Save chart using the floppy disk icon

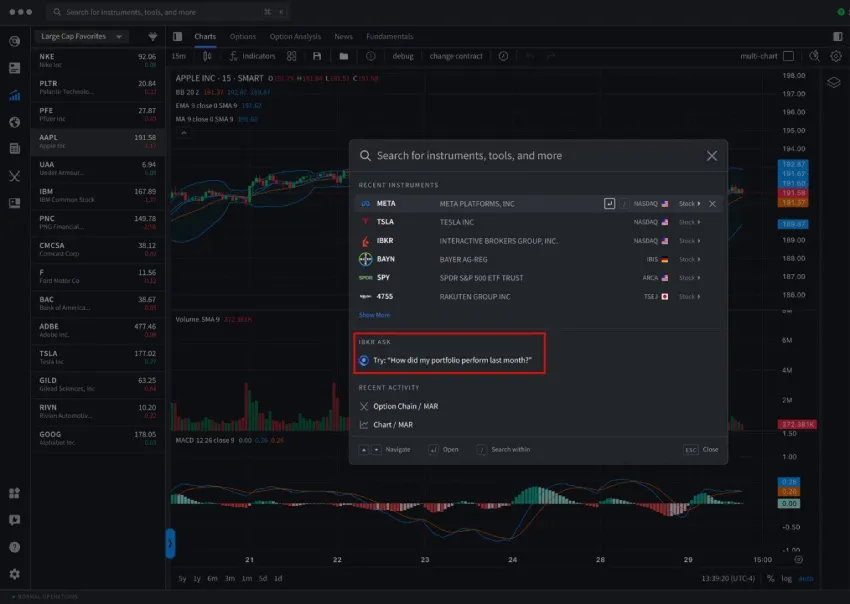click(x=317, y=56)
